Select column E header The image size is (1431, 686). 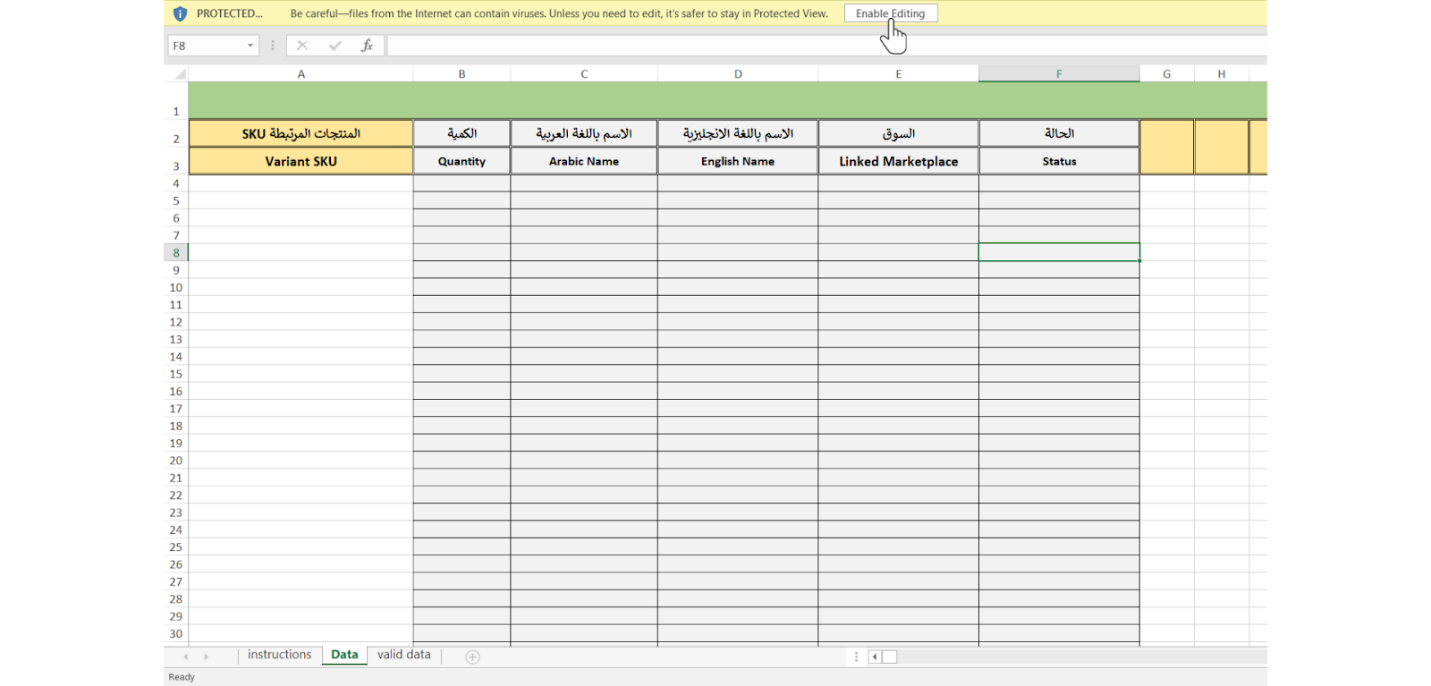click(898, 74)
